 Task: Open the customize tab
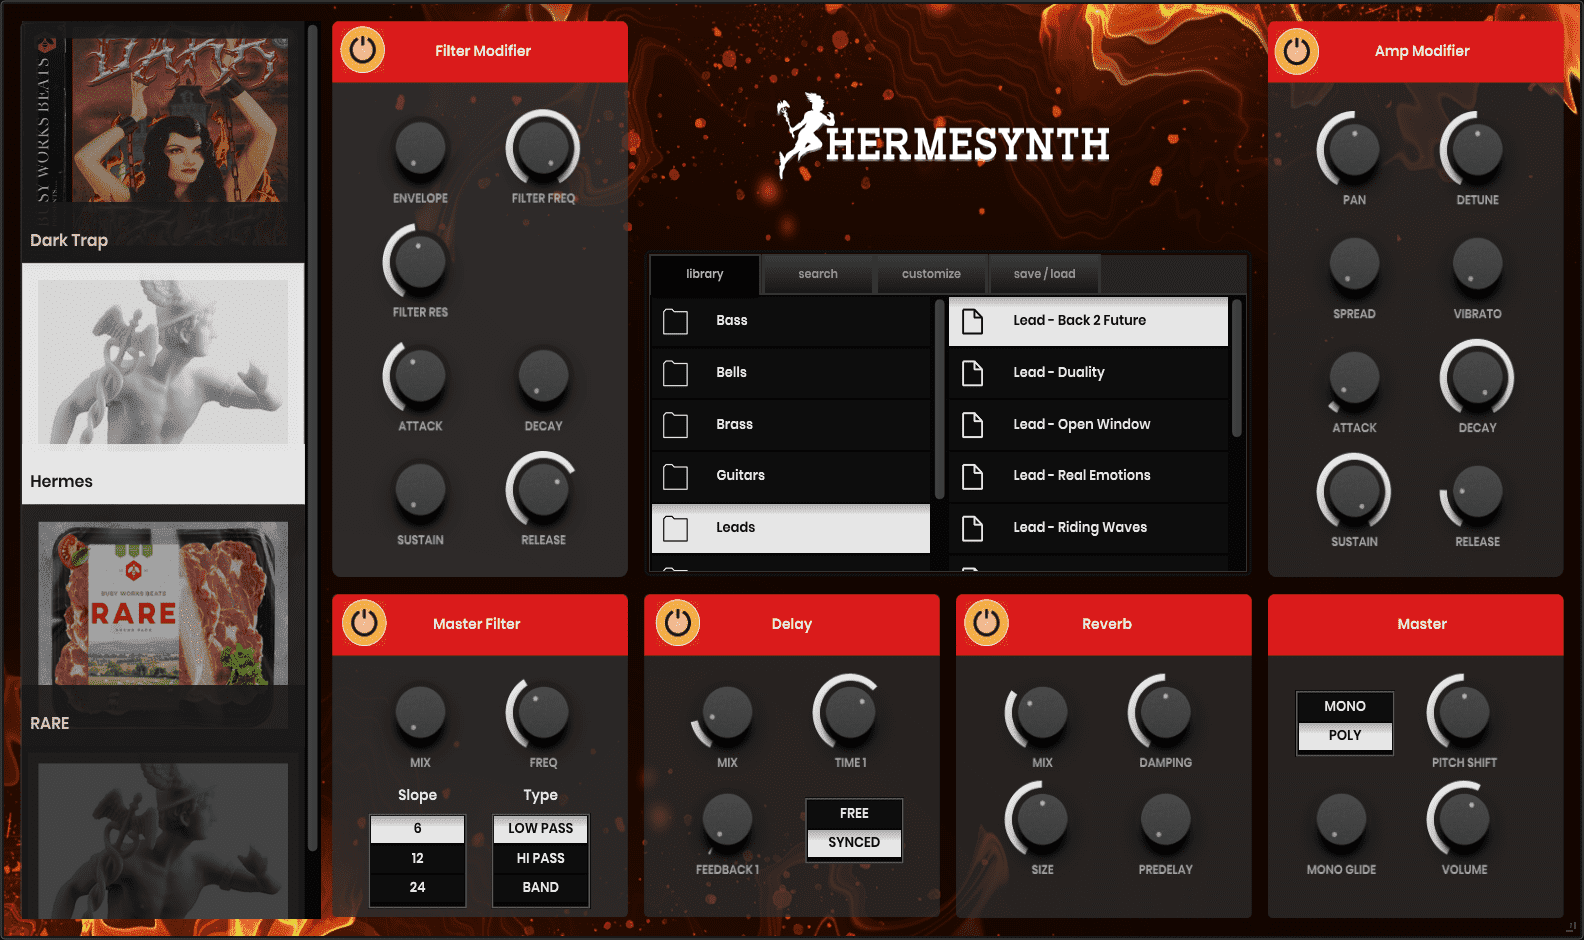[x=931, y=274]
